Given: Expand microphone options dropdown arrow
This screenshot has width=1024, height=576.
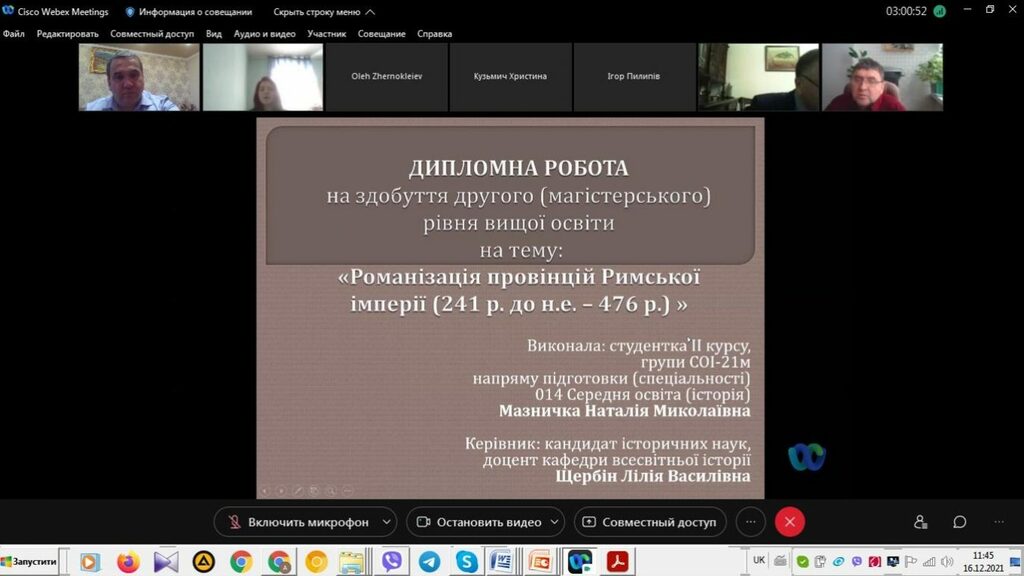Looking at the screenshot, I should pyautogui.click(x=387, y=522).
